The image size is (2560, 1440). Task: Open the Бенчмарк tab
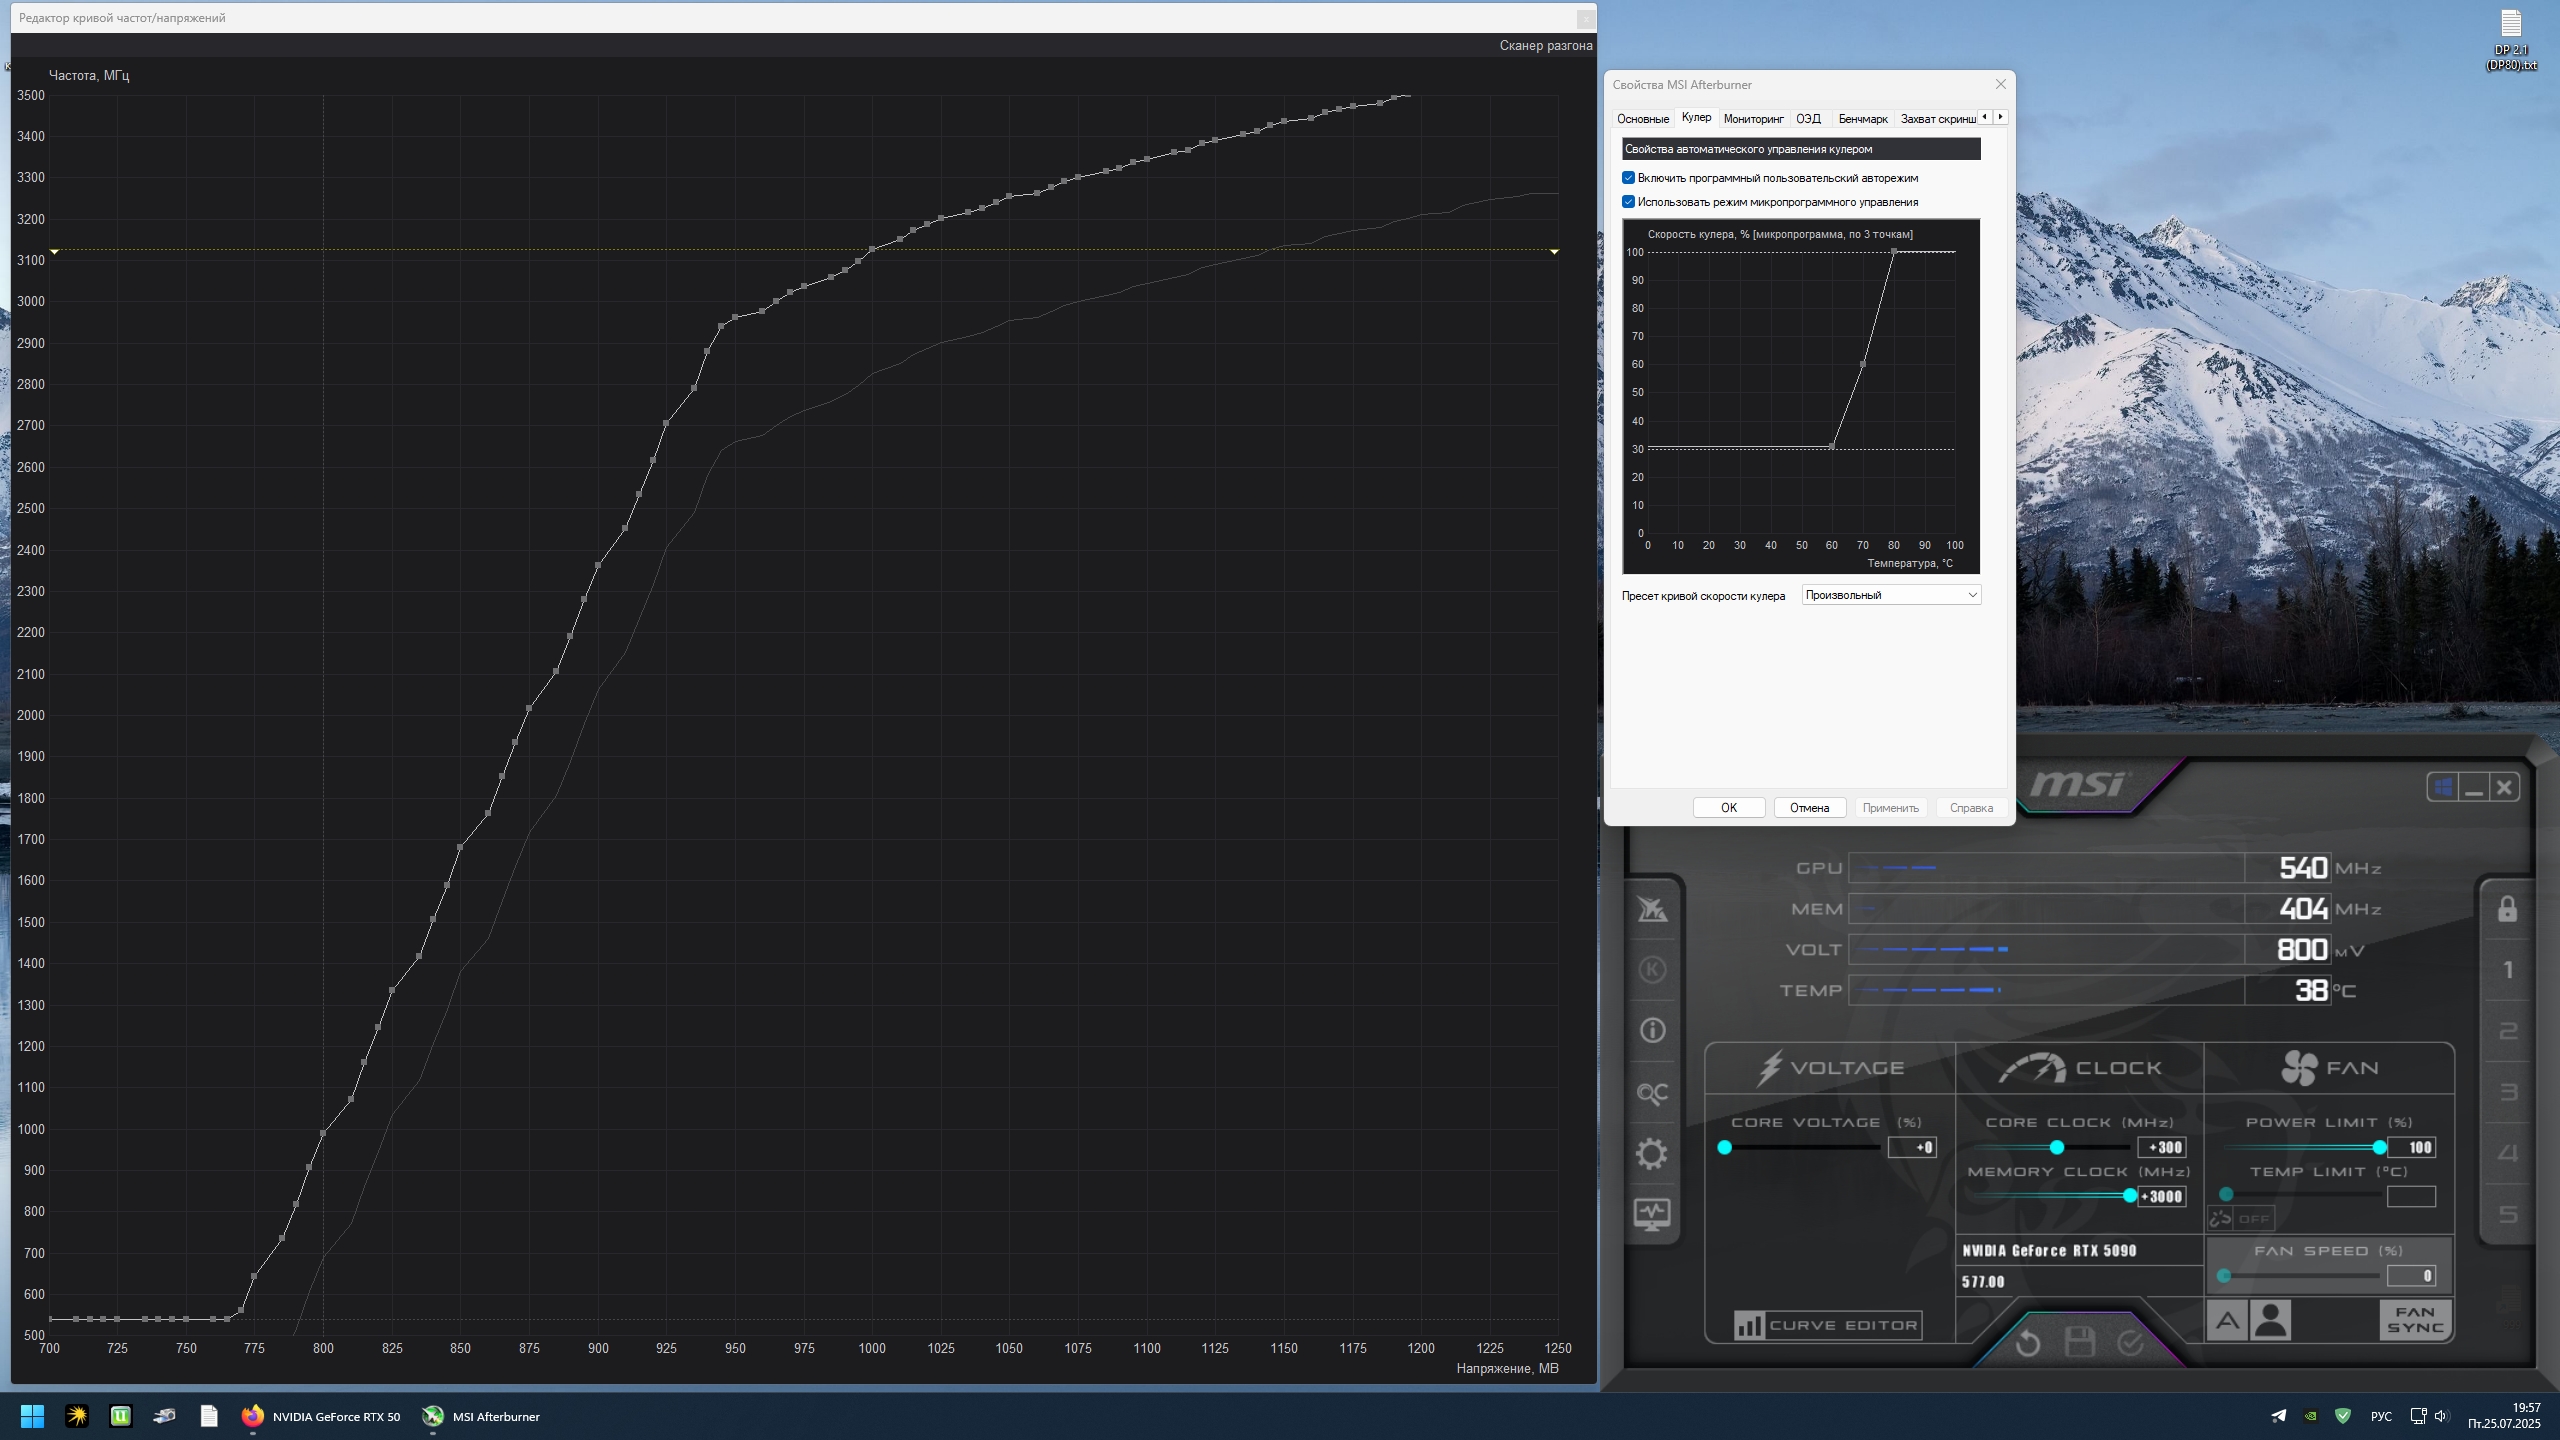1862,119
